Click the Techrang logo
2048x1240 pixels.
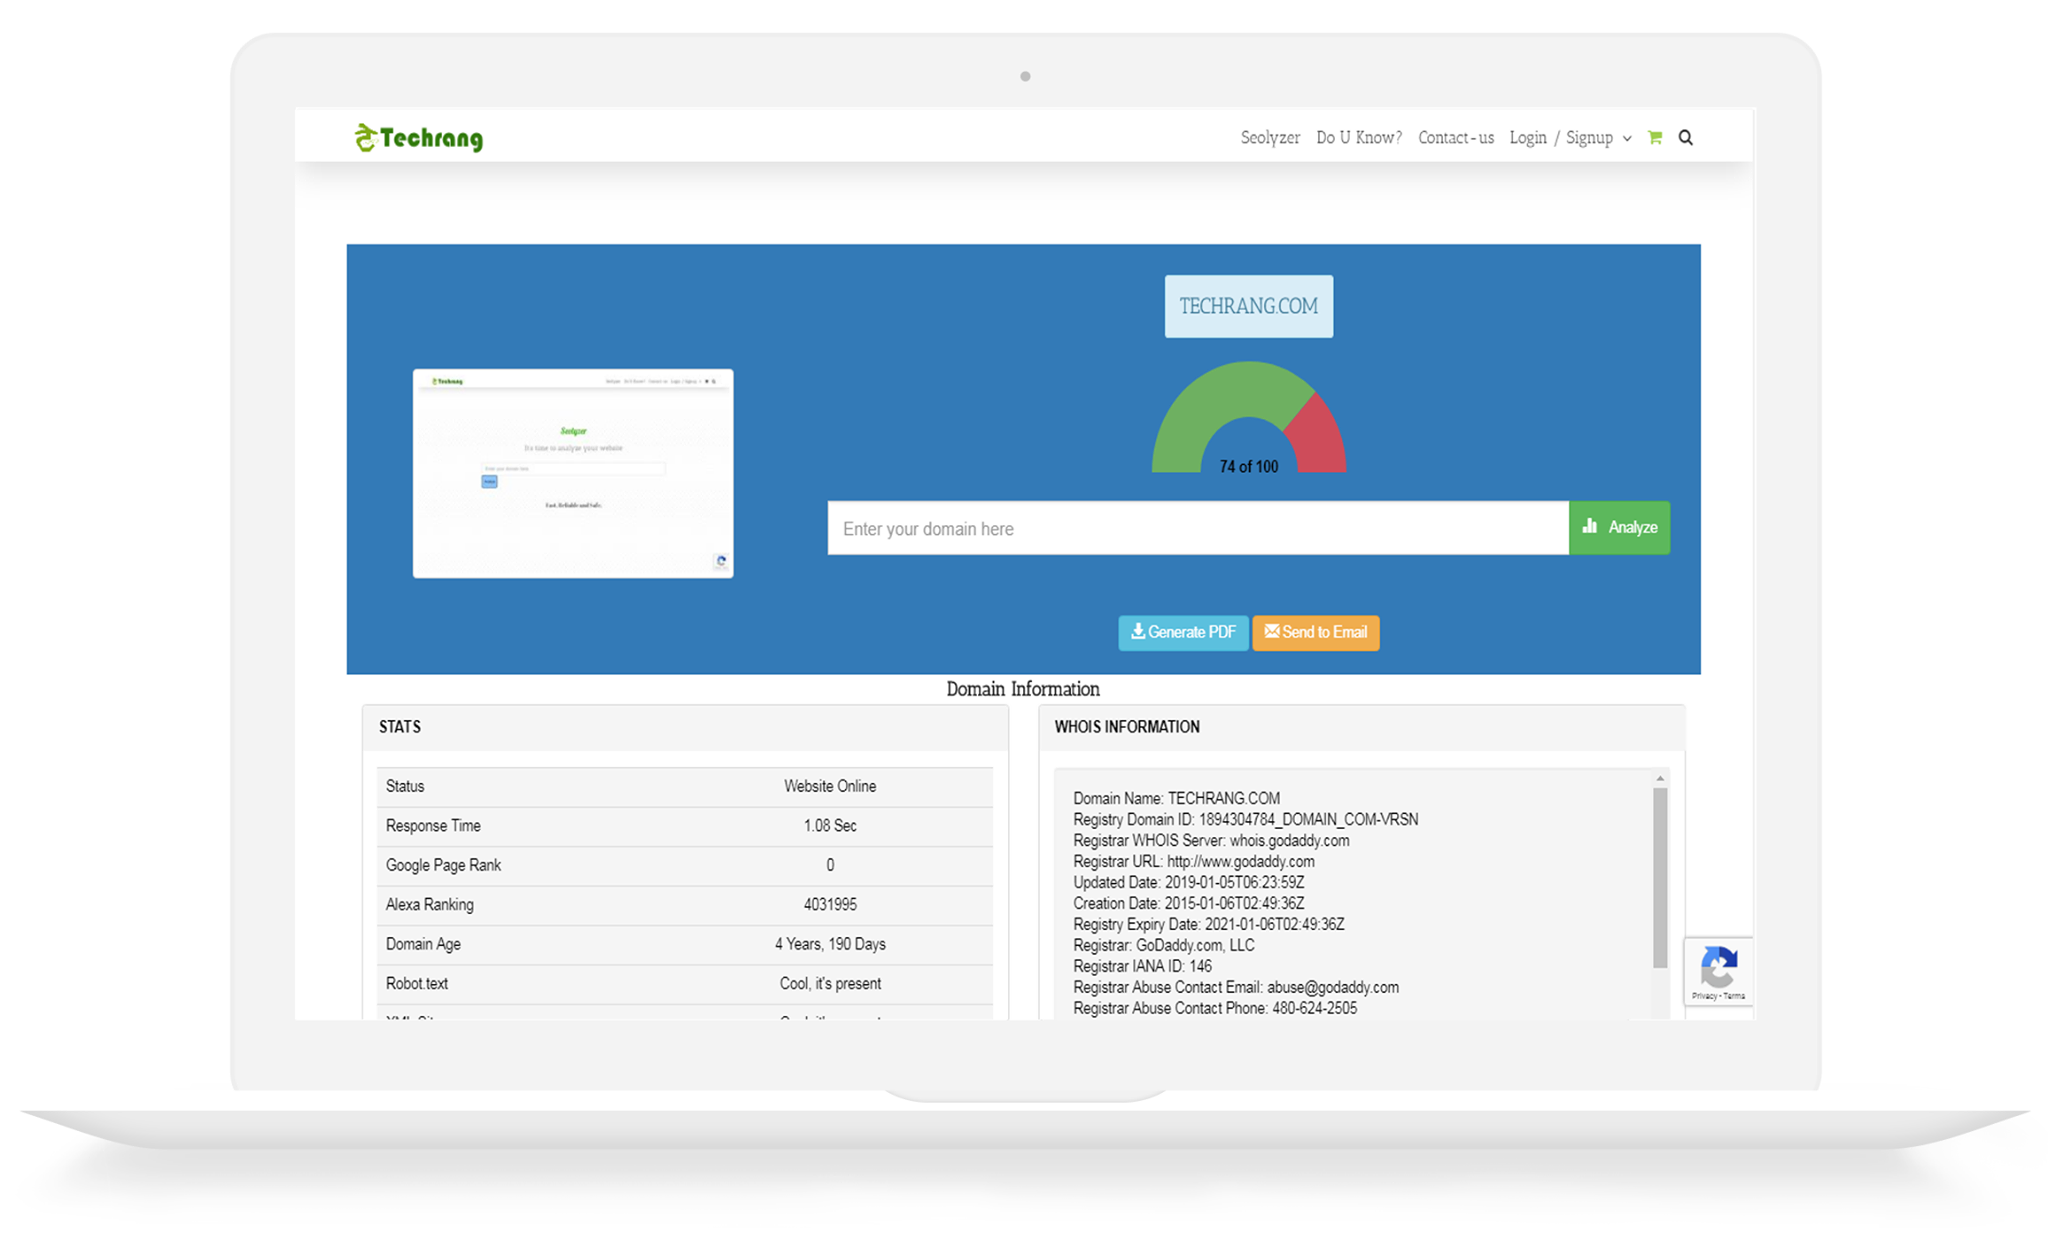(418, 138)
